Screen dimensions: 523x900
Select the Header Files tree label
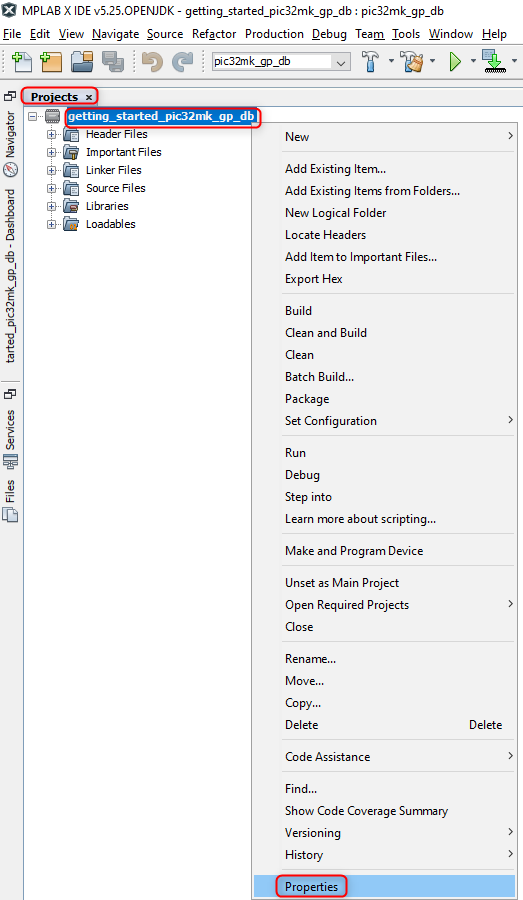click(117, 134)
